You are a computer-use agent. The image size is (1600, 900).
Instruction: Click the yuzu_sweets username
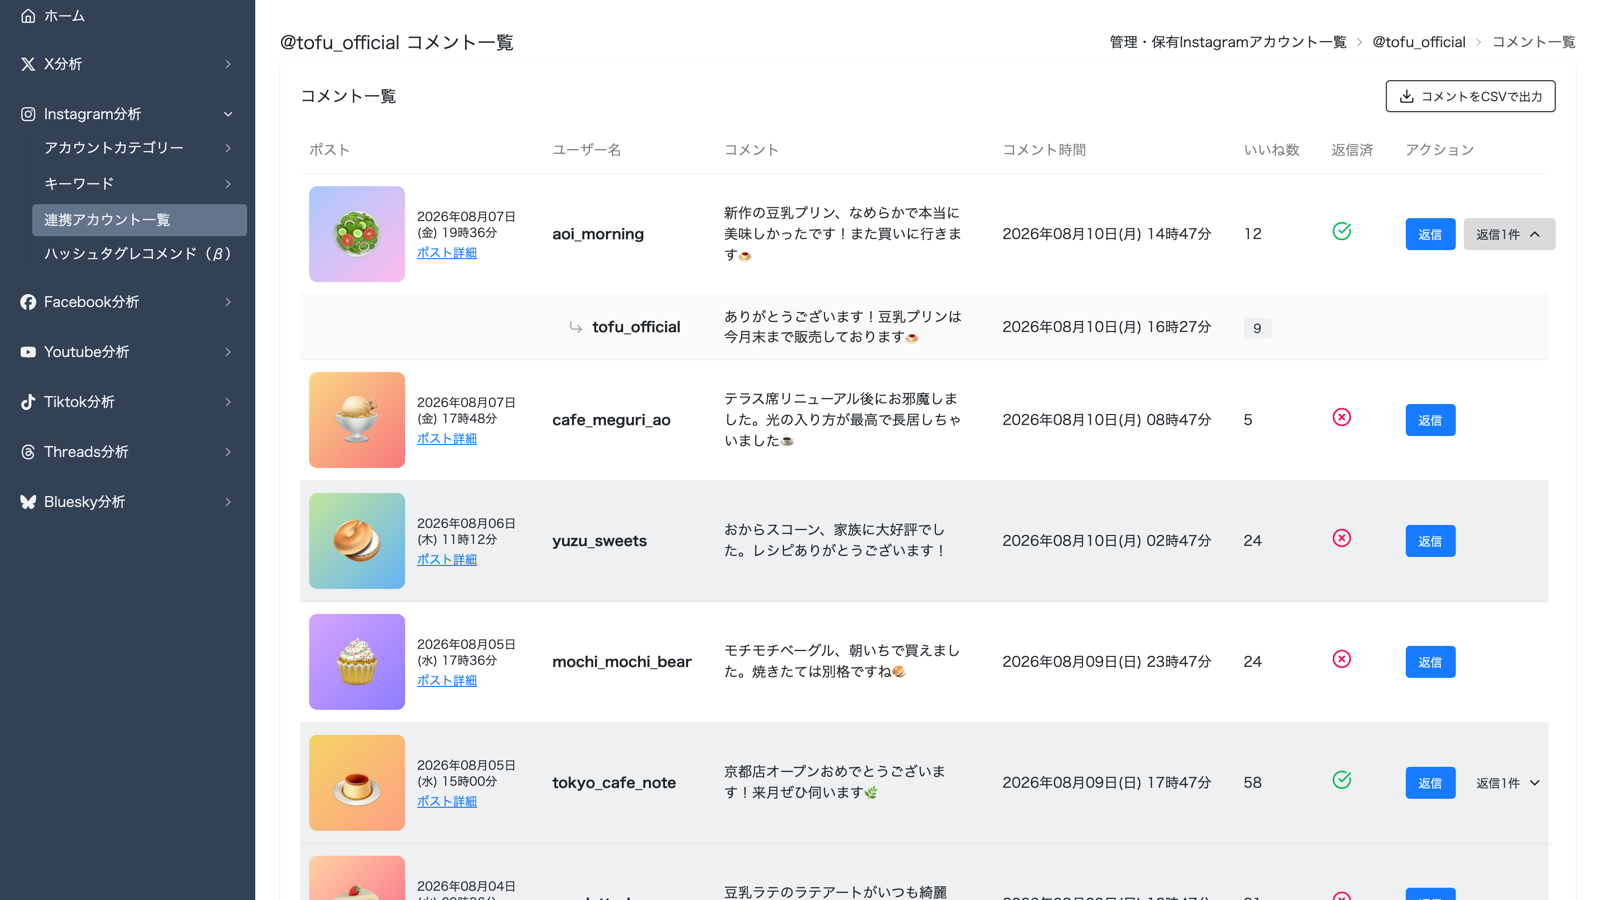coord(599,541)
